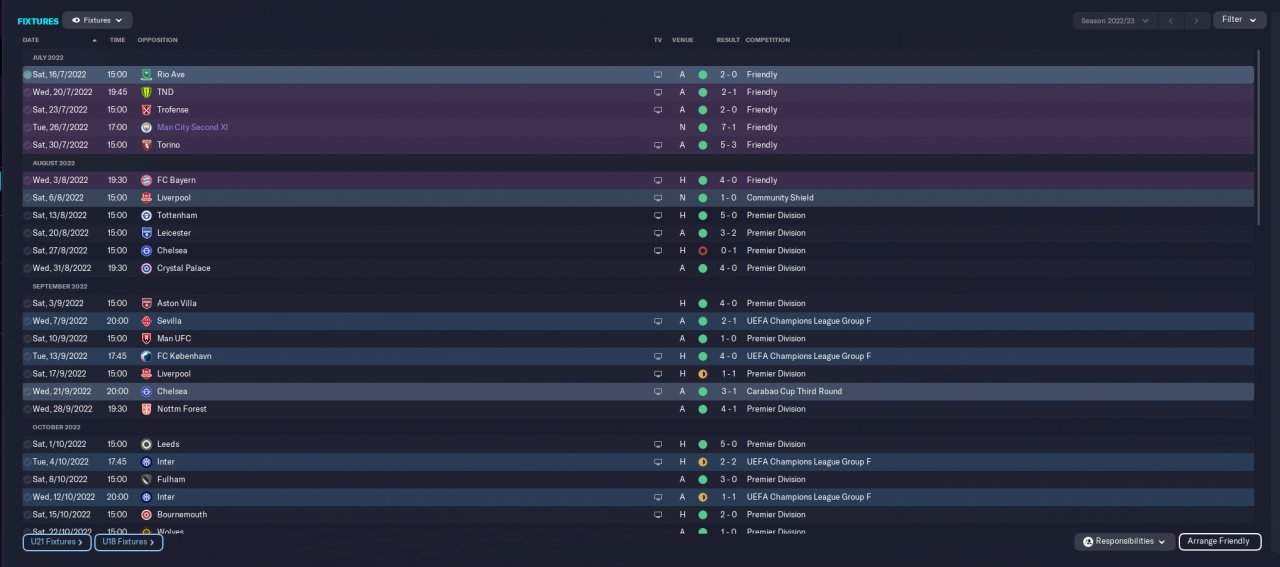Screen dimensions: 1280x567
Task: Click the Arrange Friendly button
Action: [x=1220, y=541]
